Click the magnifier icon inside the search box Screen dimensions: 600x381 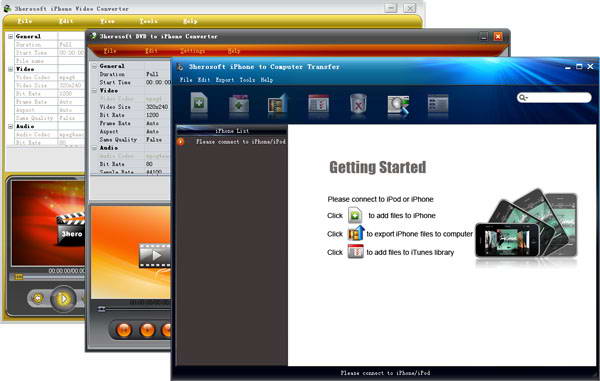point(523,98)
